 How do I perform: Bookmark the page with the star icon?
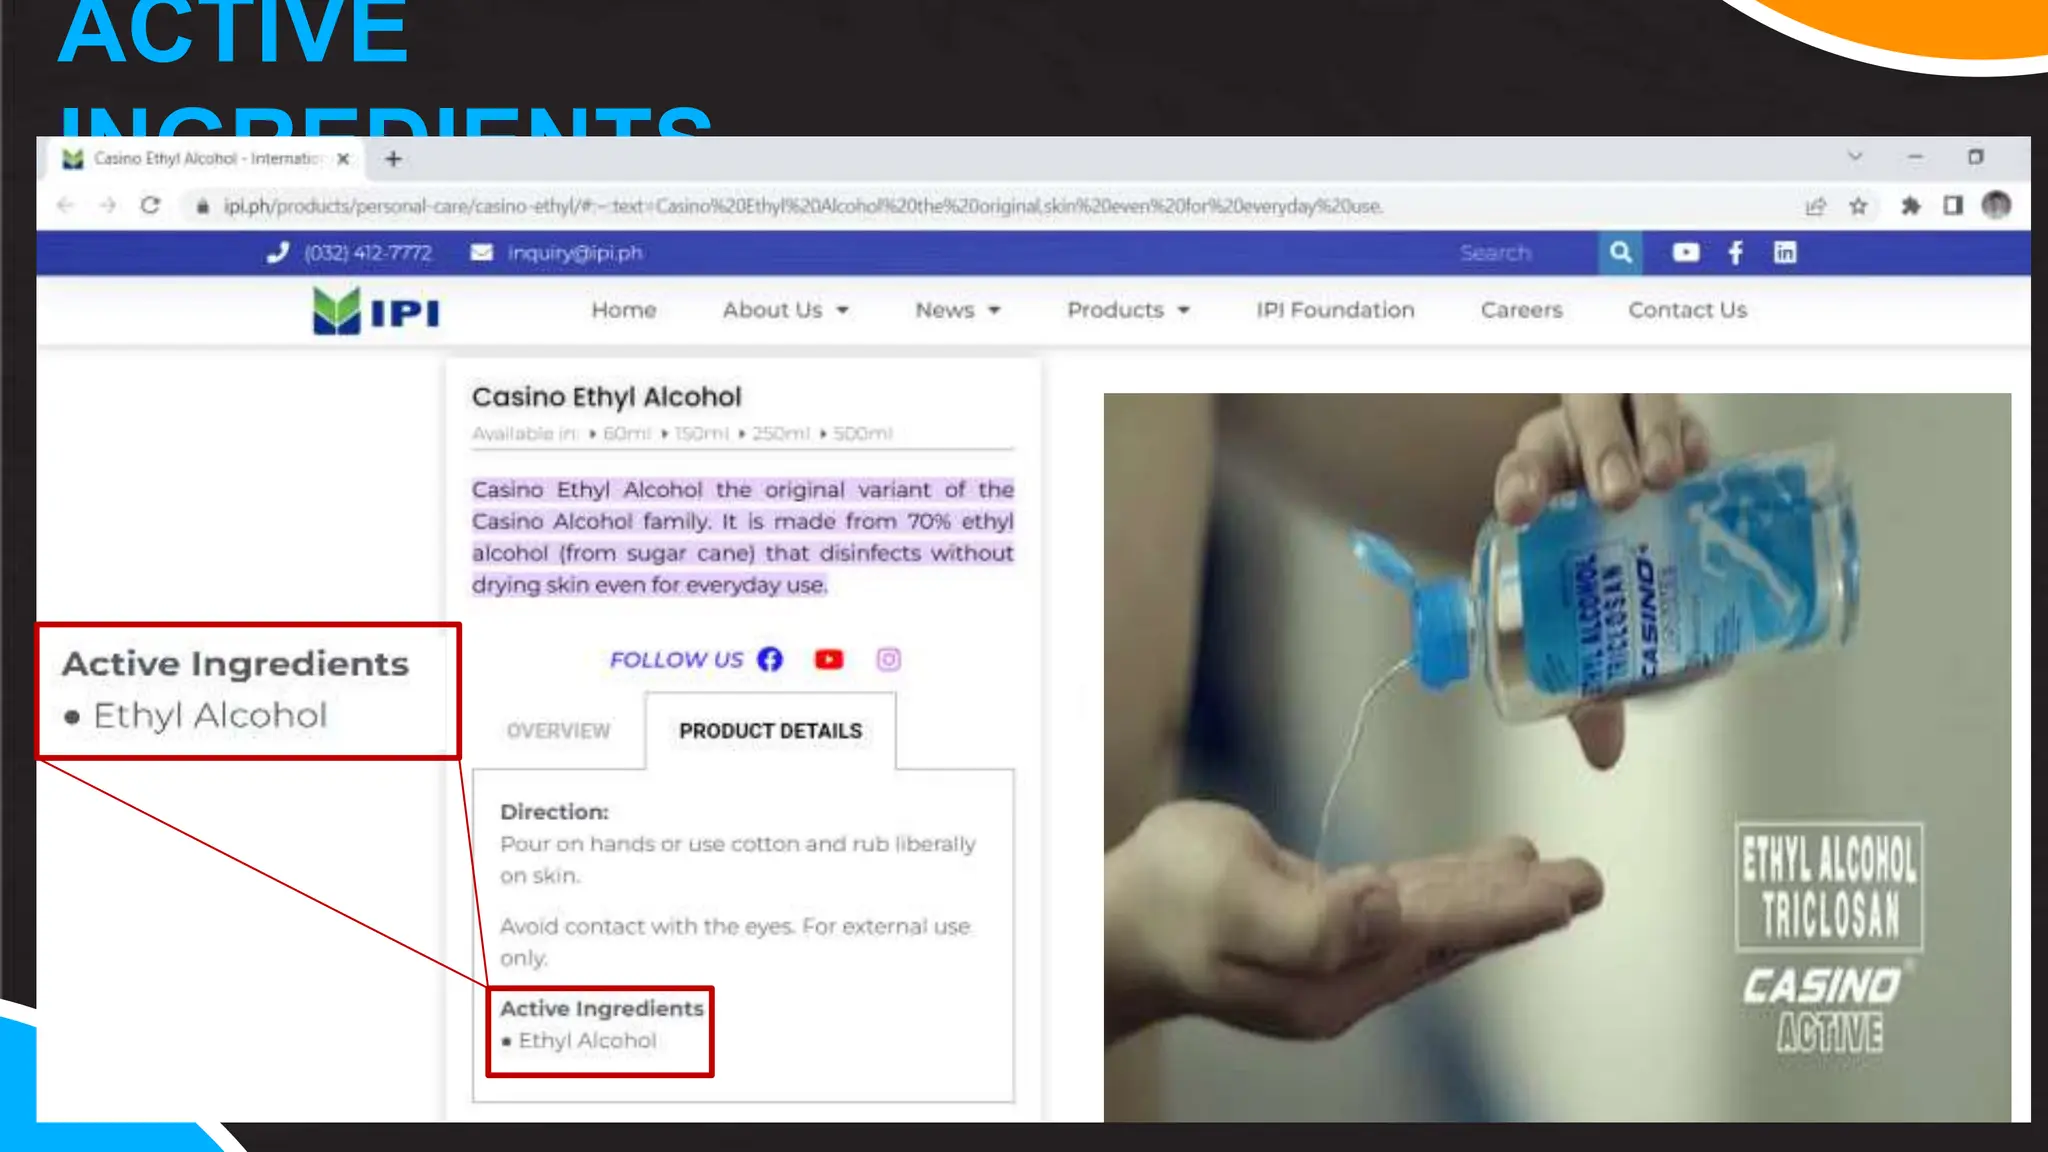(x=1858, y=206)
